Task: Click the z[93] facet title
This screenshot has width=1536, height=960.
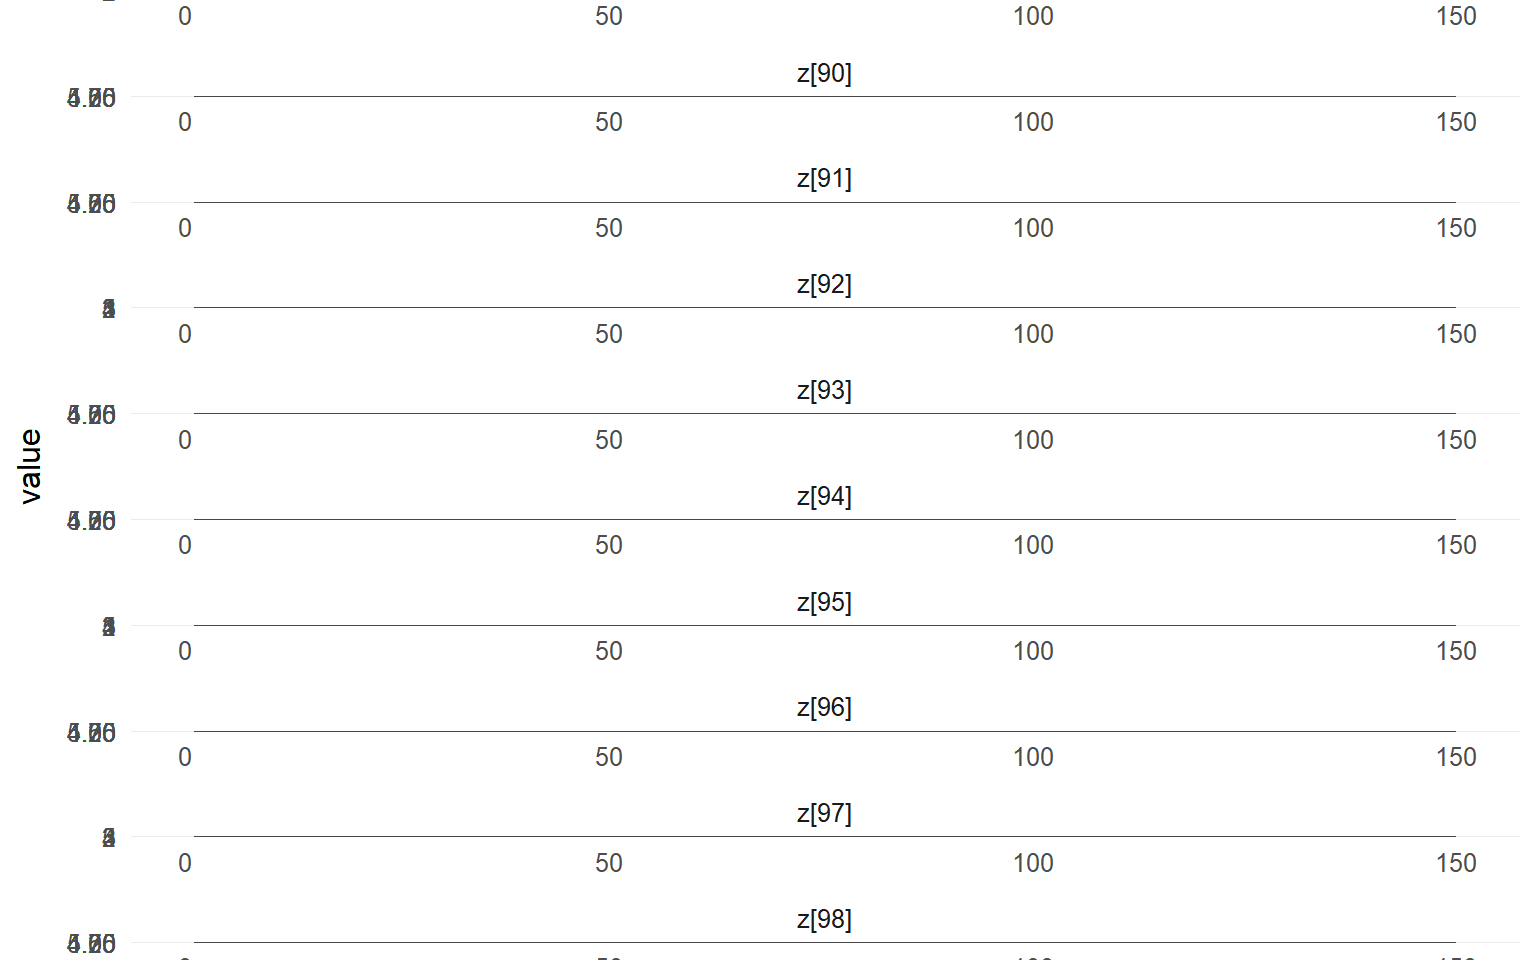Action: click(824, 391)
